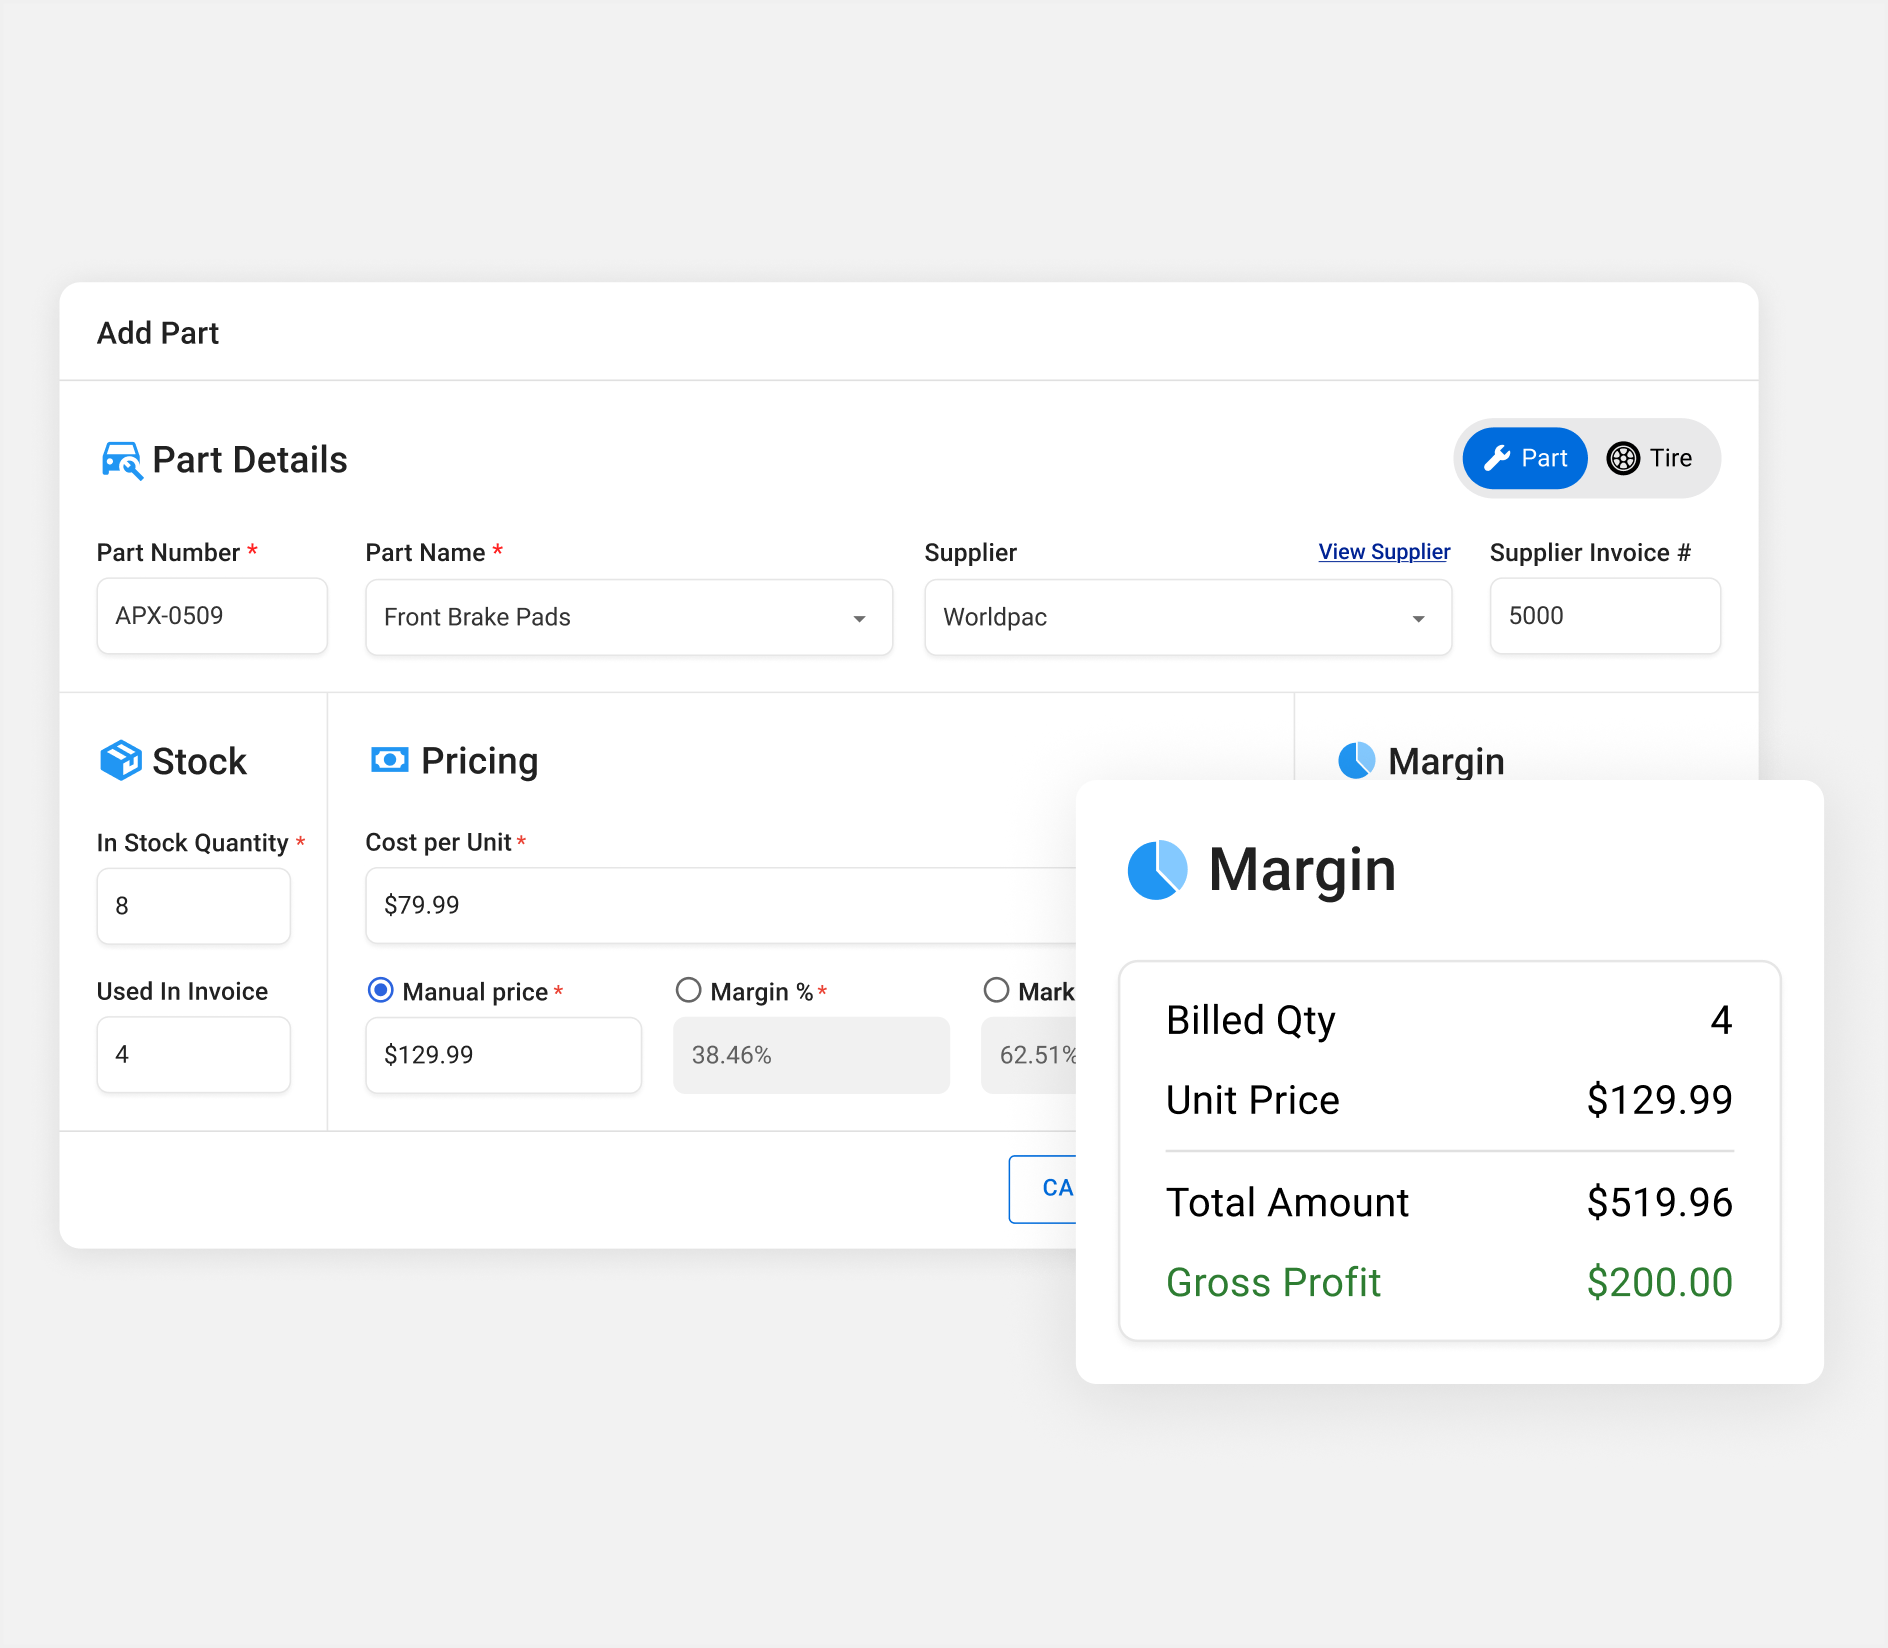Click the Margin % field 38.46%

811,1055
